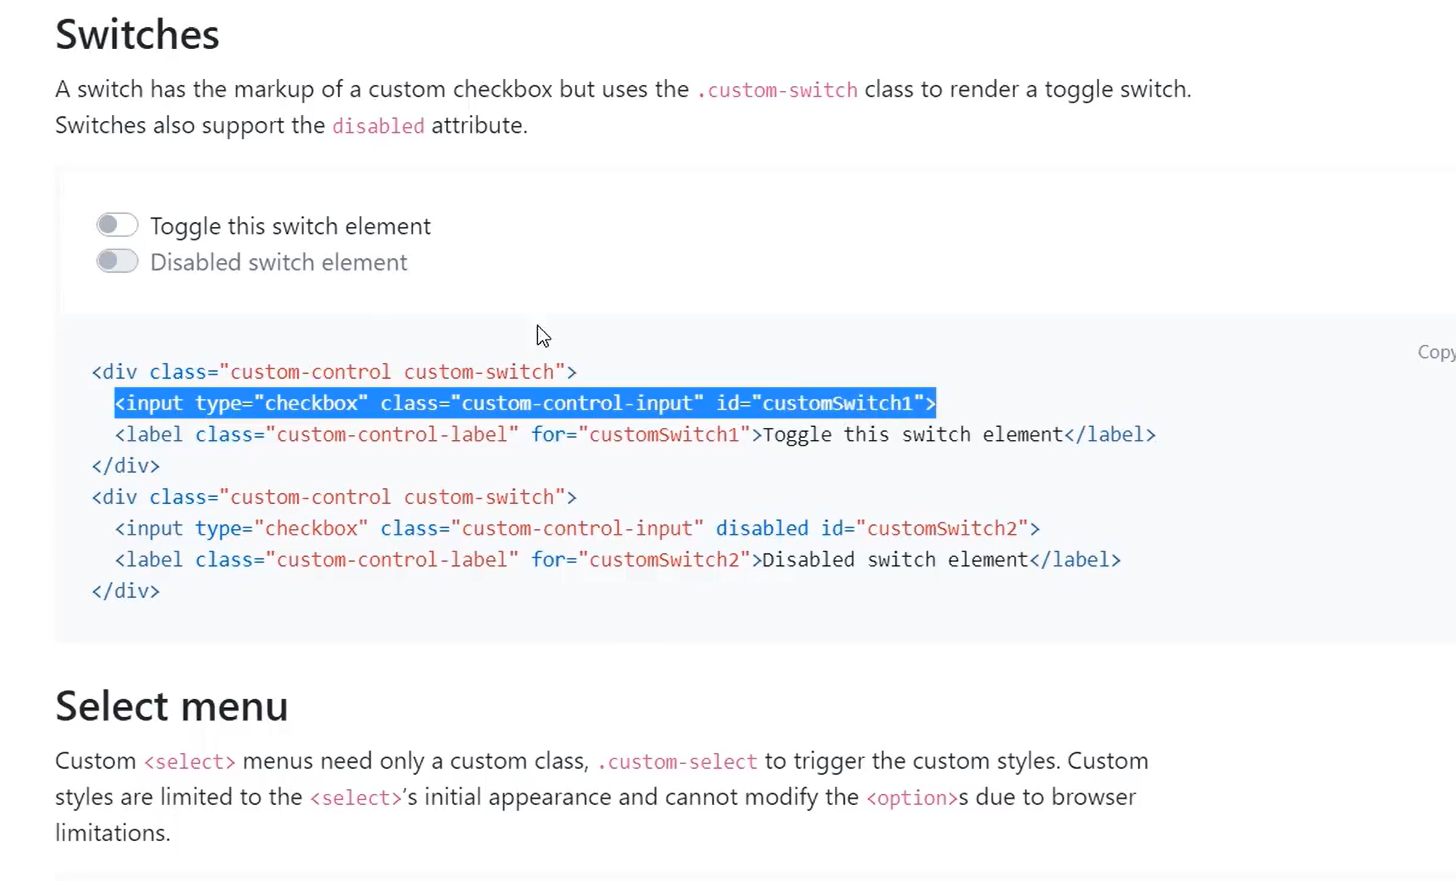Image resolution: width=1456 pixels, height=881 pixels.
Task: Click the 'Disabled switch element' label text
Action: pyautogui.click(x=279, y=262)
